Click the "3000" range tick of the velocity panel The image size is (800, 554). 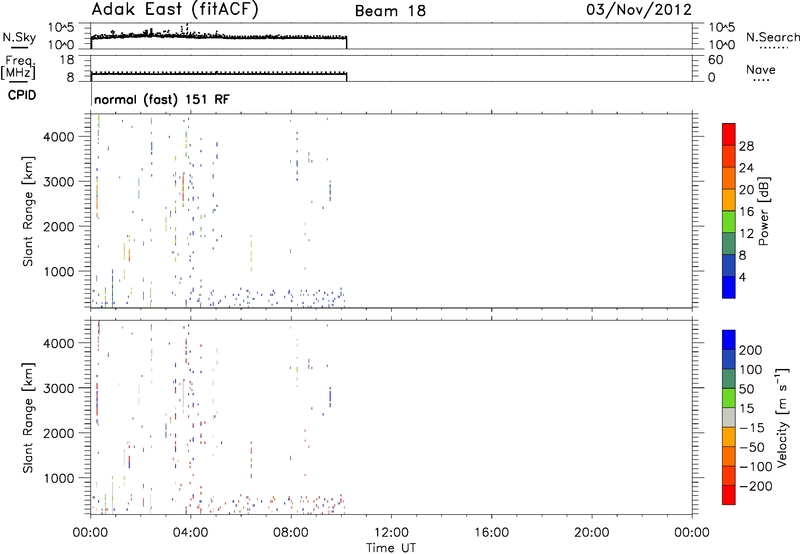(x=59, y=388)
